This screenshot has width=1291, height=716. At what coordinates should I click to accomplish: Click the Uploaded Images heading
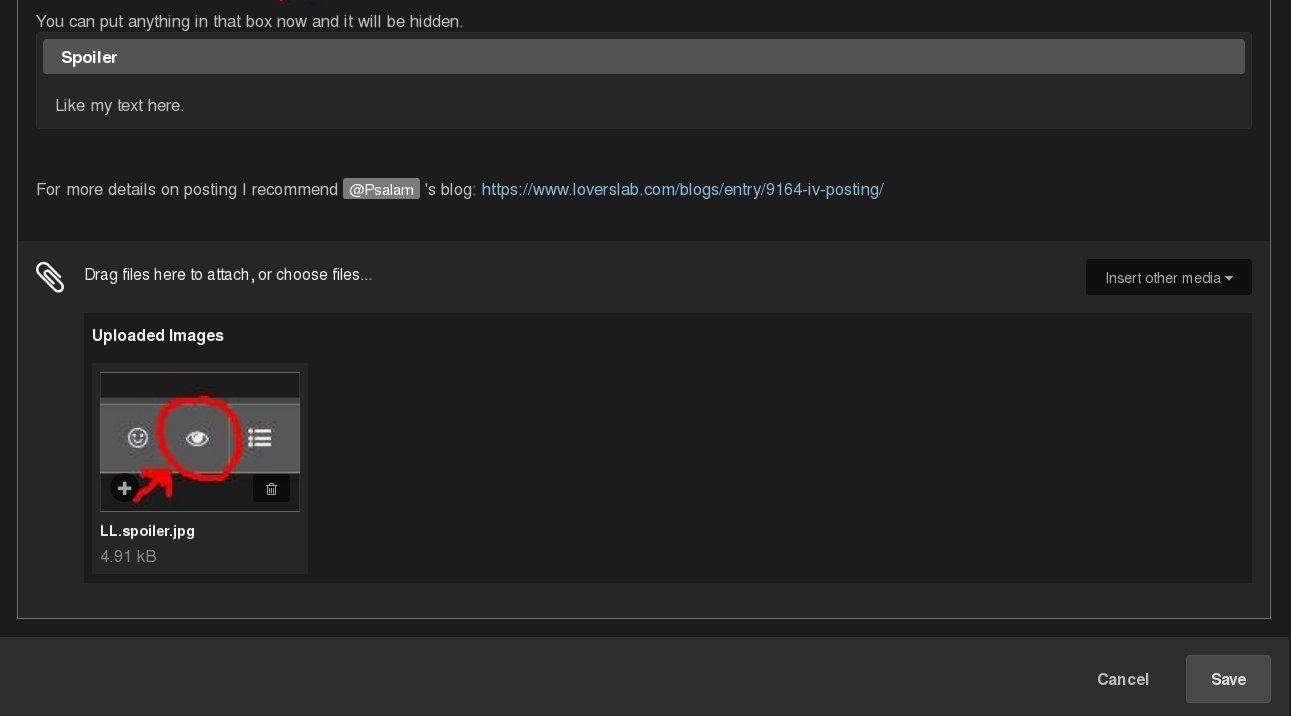coord(158,336)
